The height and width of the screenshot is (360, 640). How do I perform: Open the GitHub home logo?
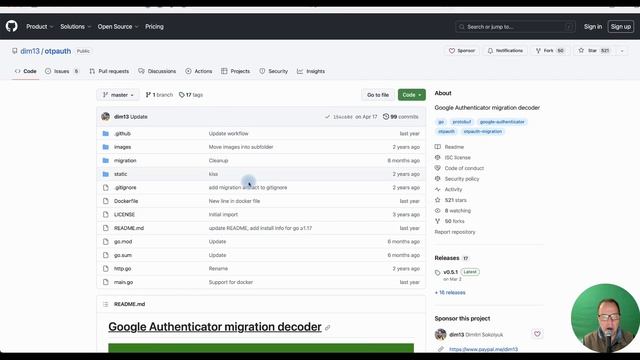tap(12, 27)
